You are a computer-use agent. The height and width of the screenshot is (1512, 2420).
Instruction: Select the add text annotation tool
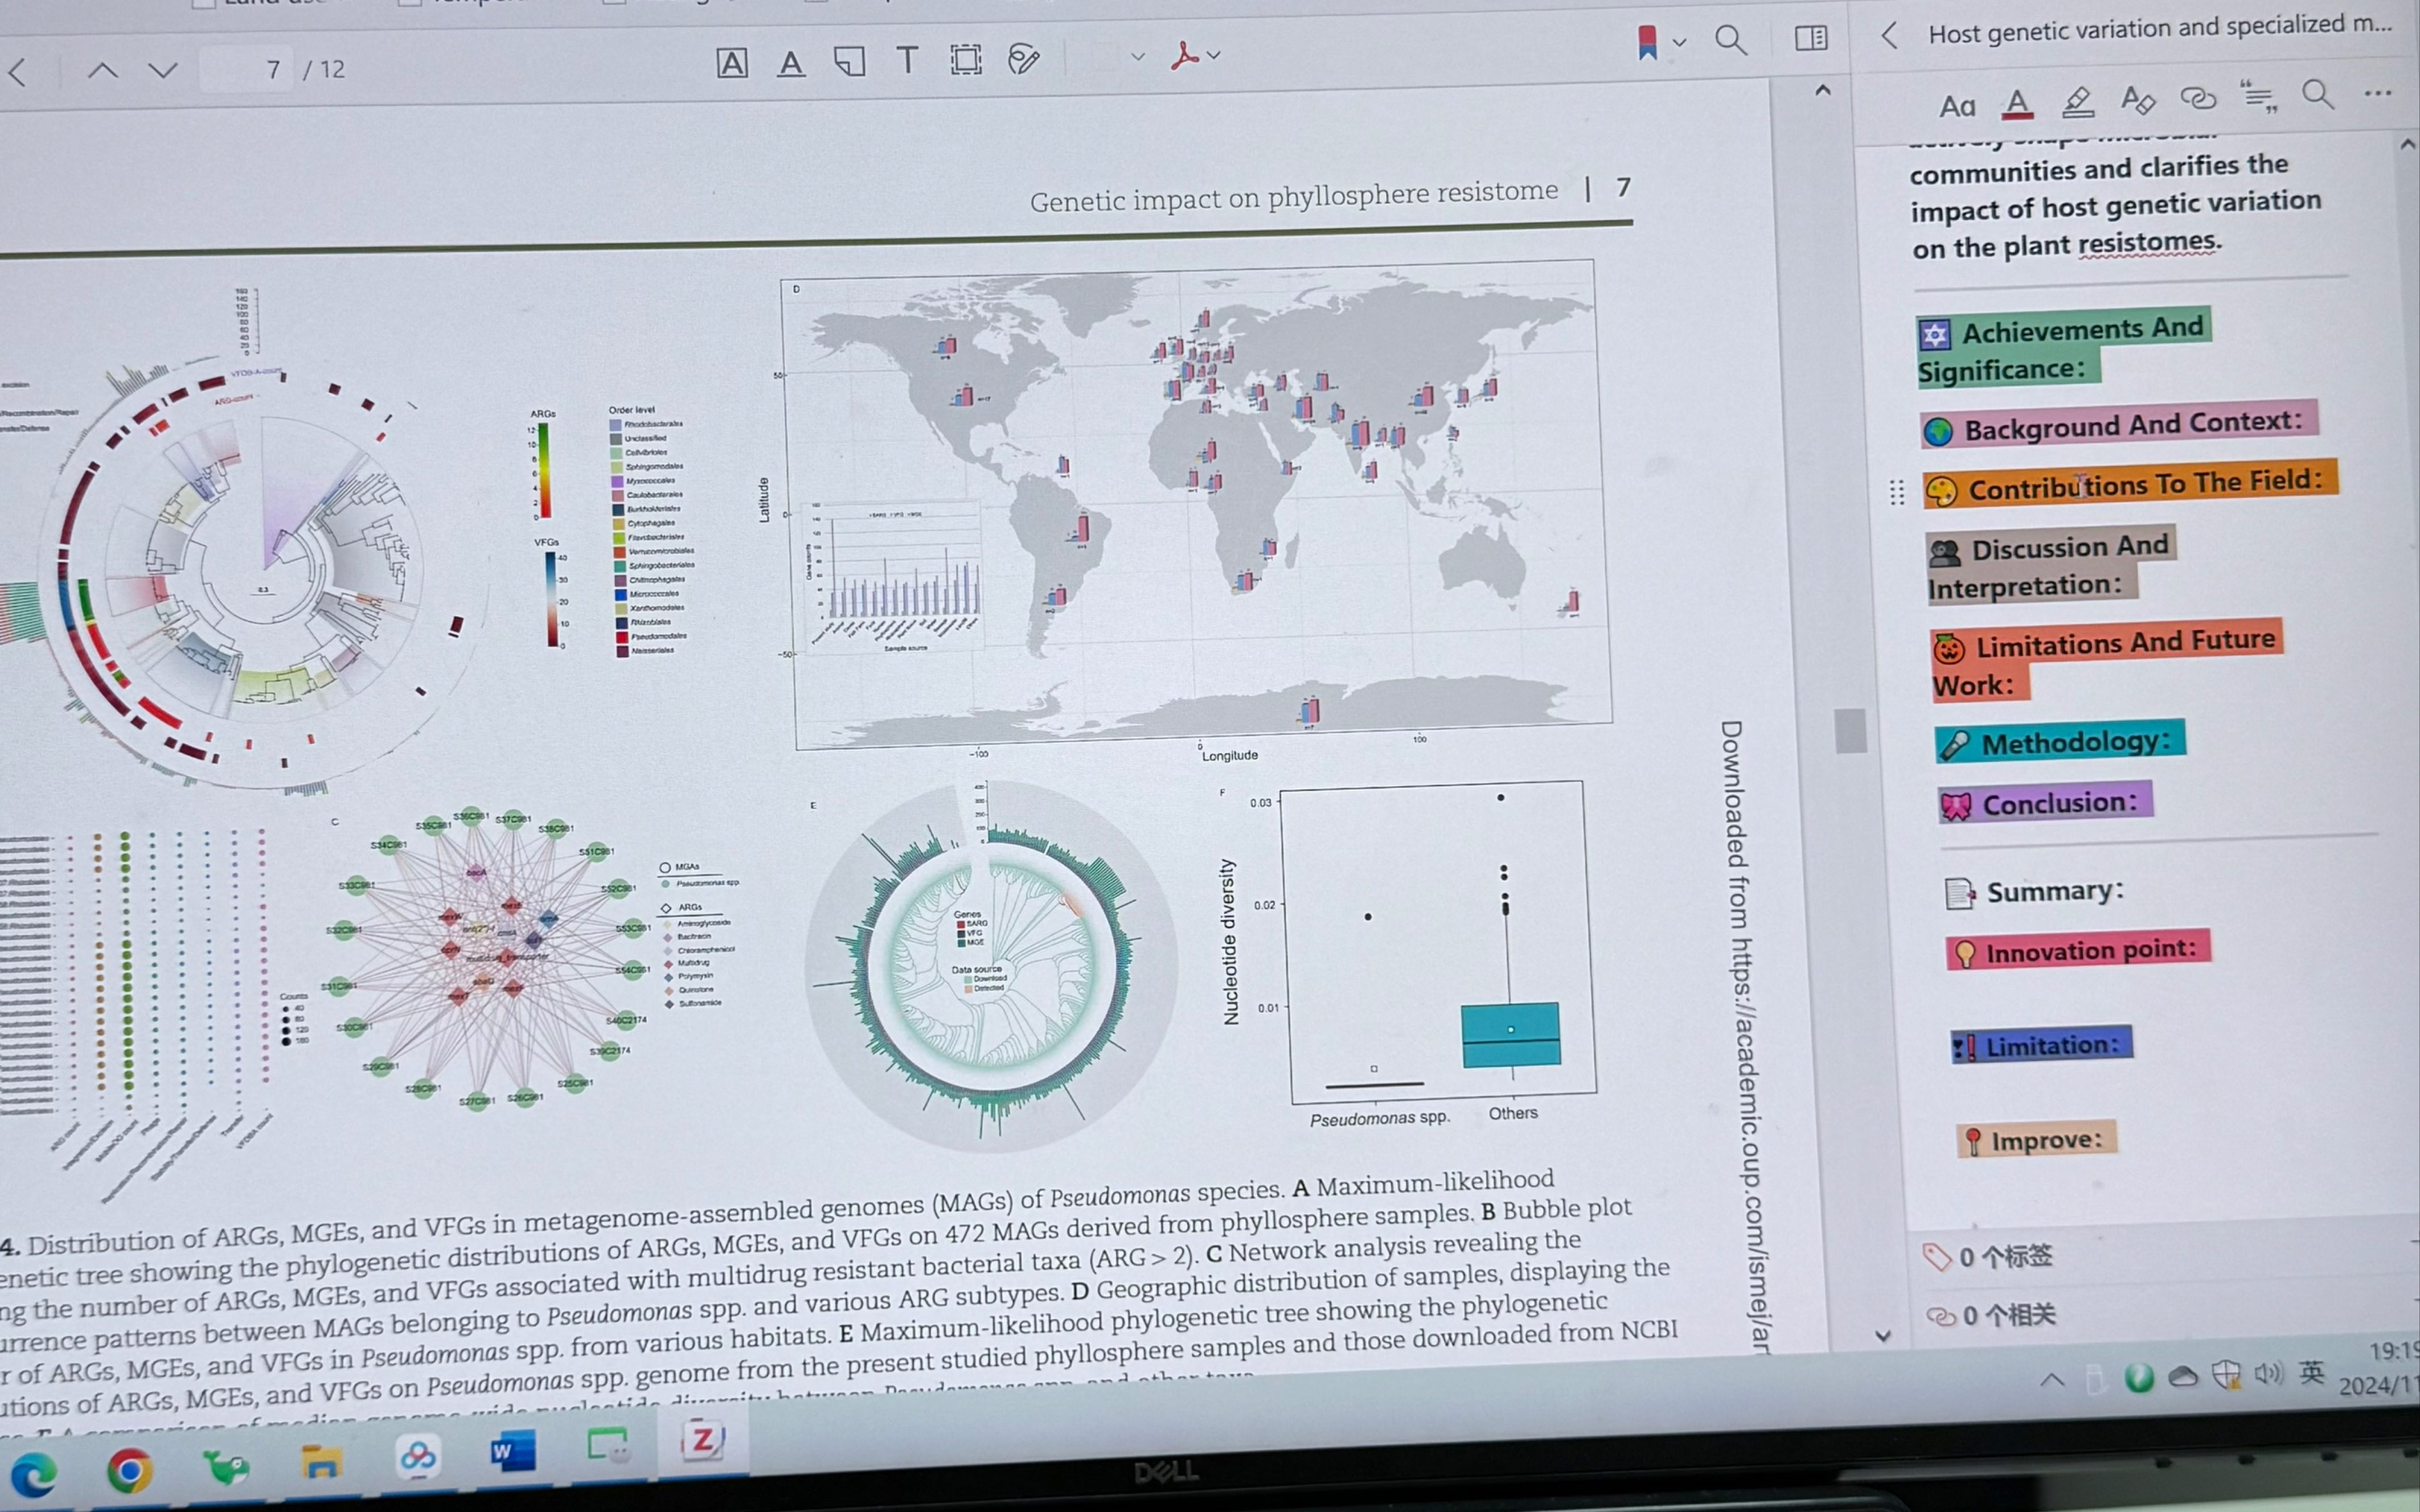pyautogui.click(x=907, y=60)
